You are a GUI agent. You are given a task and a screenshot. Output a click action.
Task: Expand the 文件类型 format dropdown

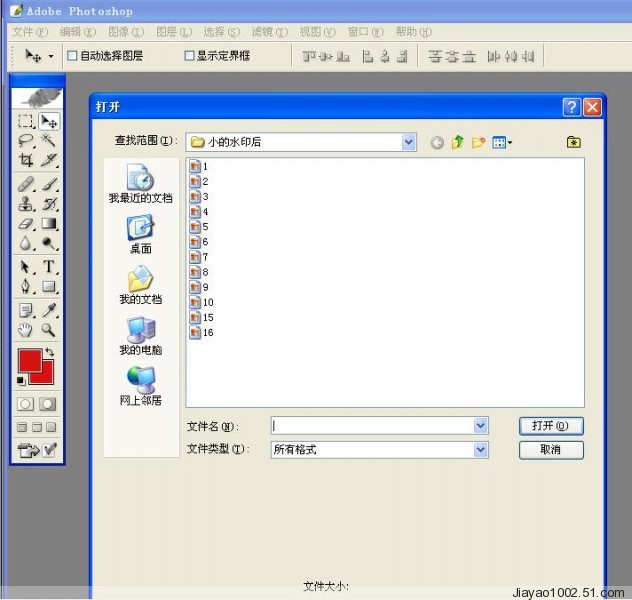(480, 450)
